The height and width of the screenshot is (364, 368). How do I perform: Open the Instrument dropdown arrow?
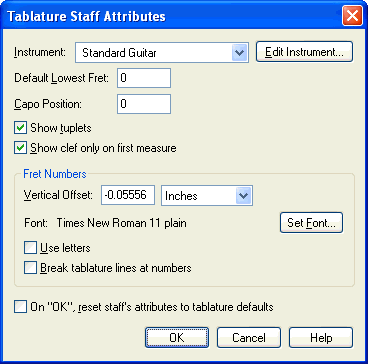pos(239,52)
